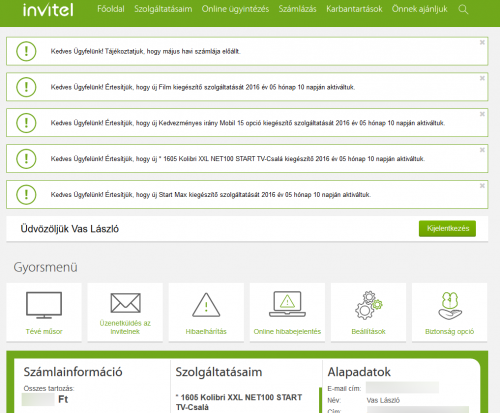Click the Alapadatok heading
500x413 pixels.
[x=359, y=372]
